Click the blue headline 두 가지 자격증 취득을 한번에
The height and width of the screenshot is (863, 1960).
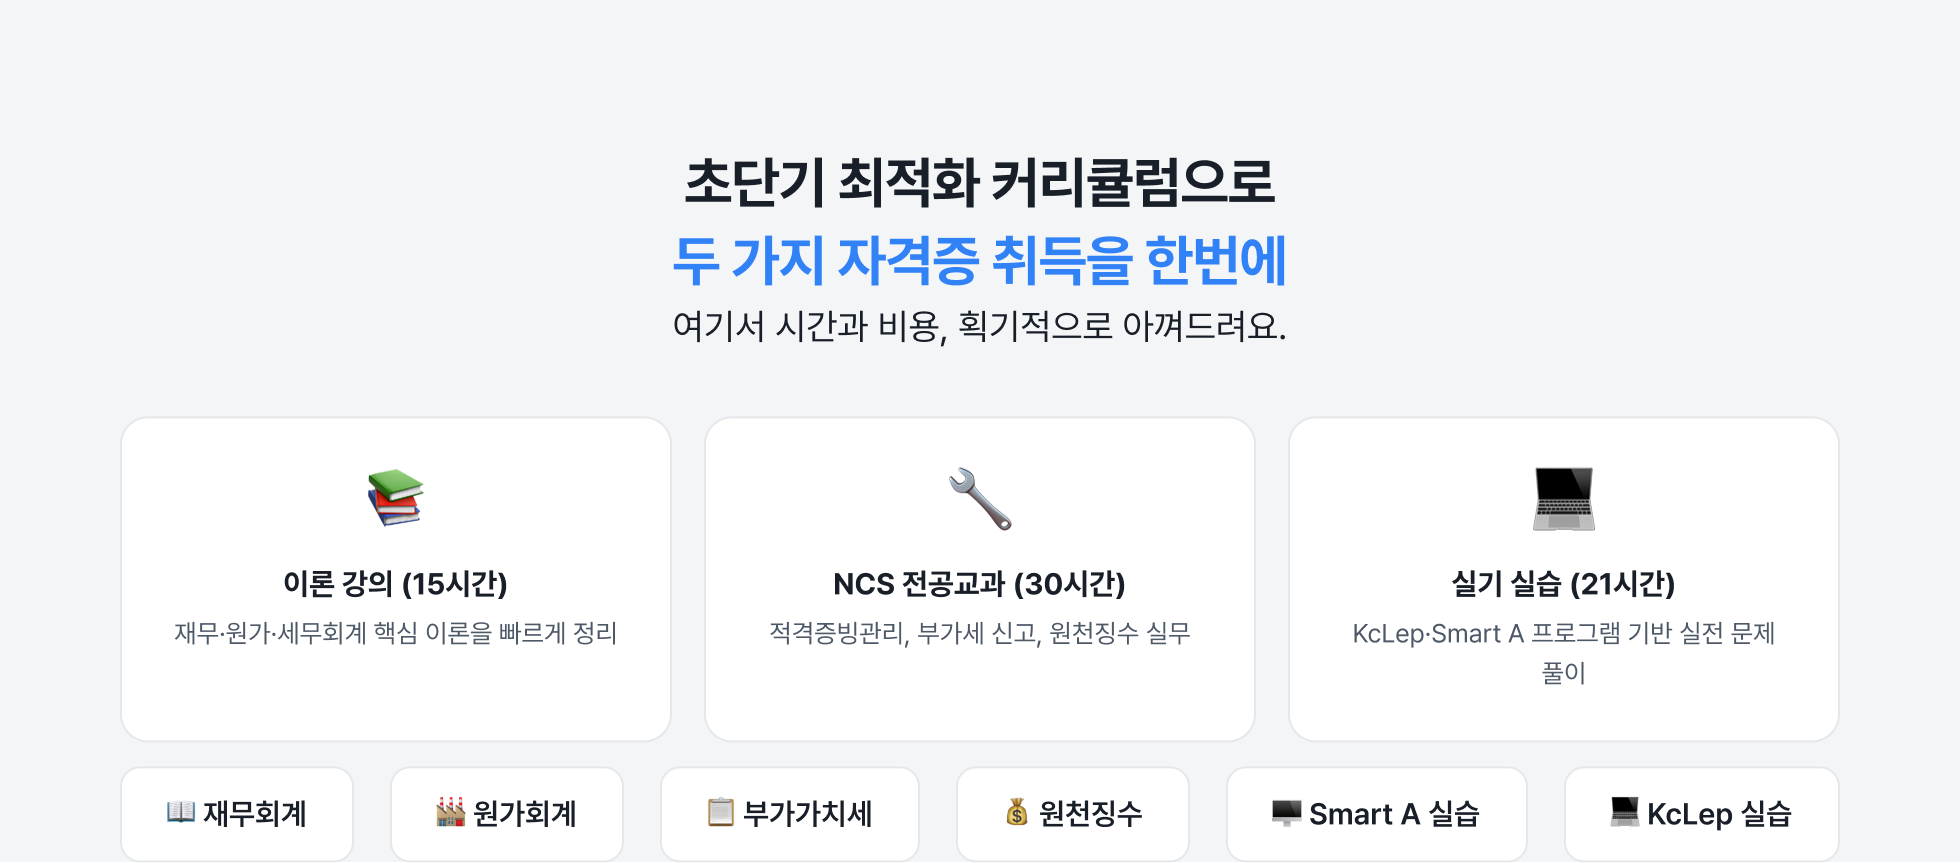[x=980, y=260]
